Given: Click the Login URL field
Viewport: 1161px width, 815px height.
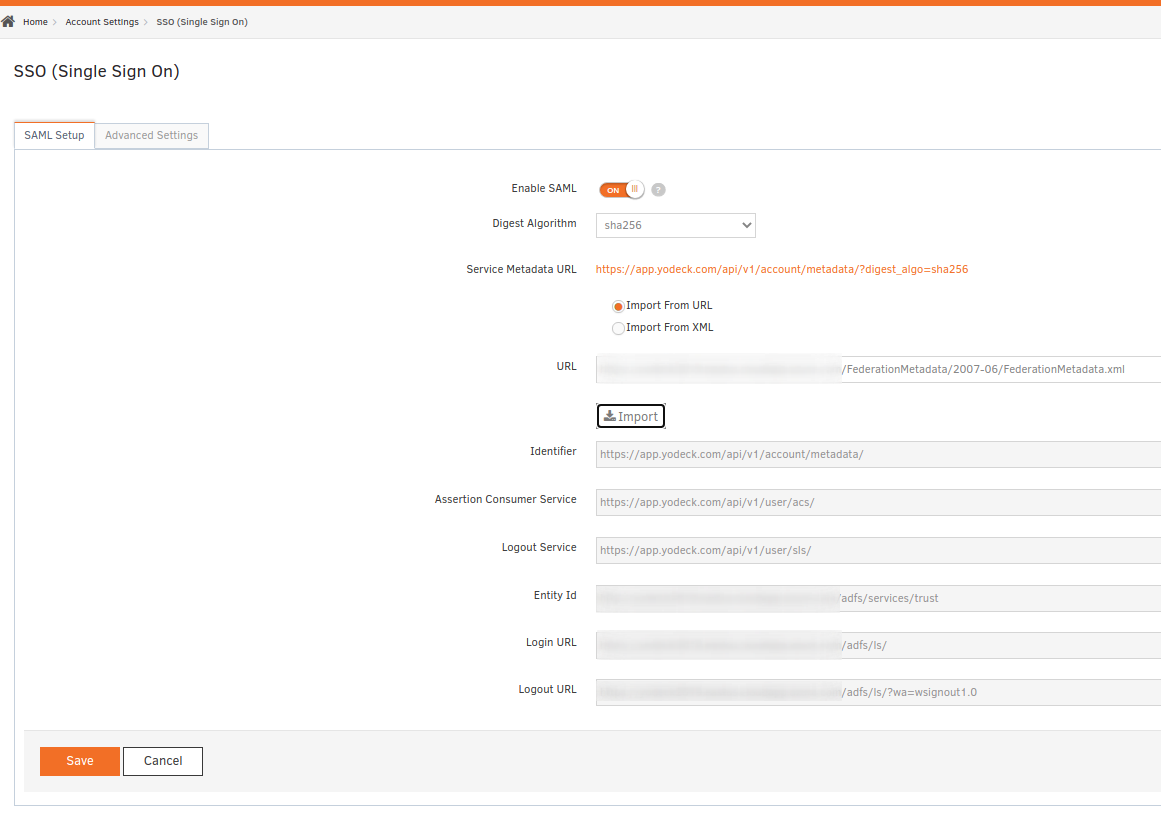Looking at the screenshot, I should [878, 646].
